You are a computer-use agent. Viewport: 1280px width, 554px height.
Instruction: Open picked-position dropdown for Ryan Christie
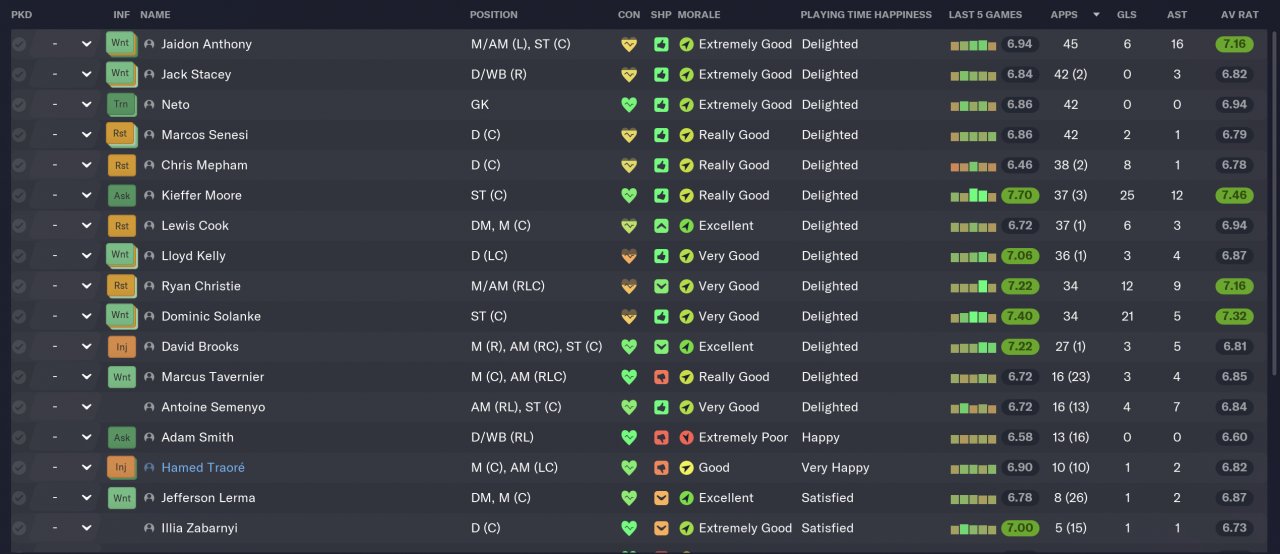(x=87, y=287)
